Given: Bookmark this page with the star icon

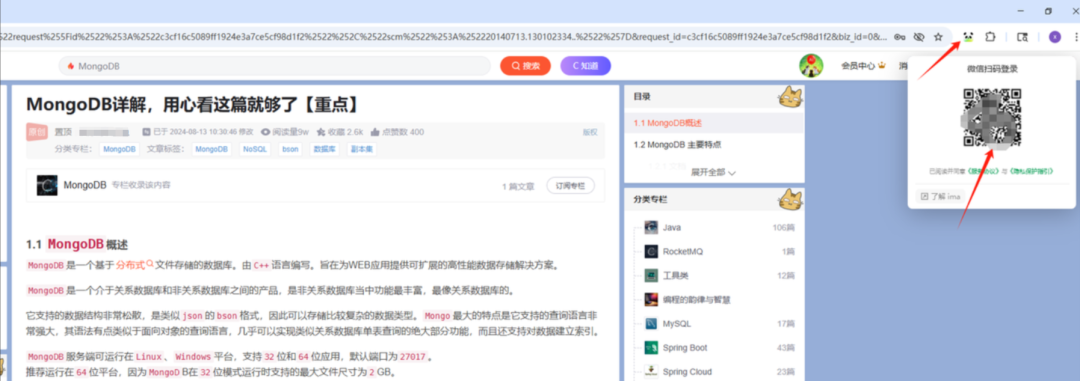Looking at the screenshot, I should [937, 37].
